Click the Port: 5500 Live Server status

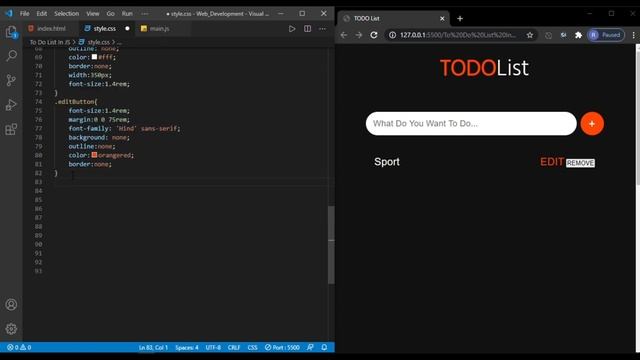click(x=282, y=347)
